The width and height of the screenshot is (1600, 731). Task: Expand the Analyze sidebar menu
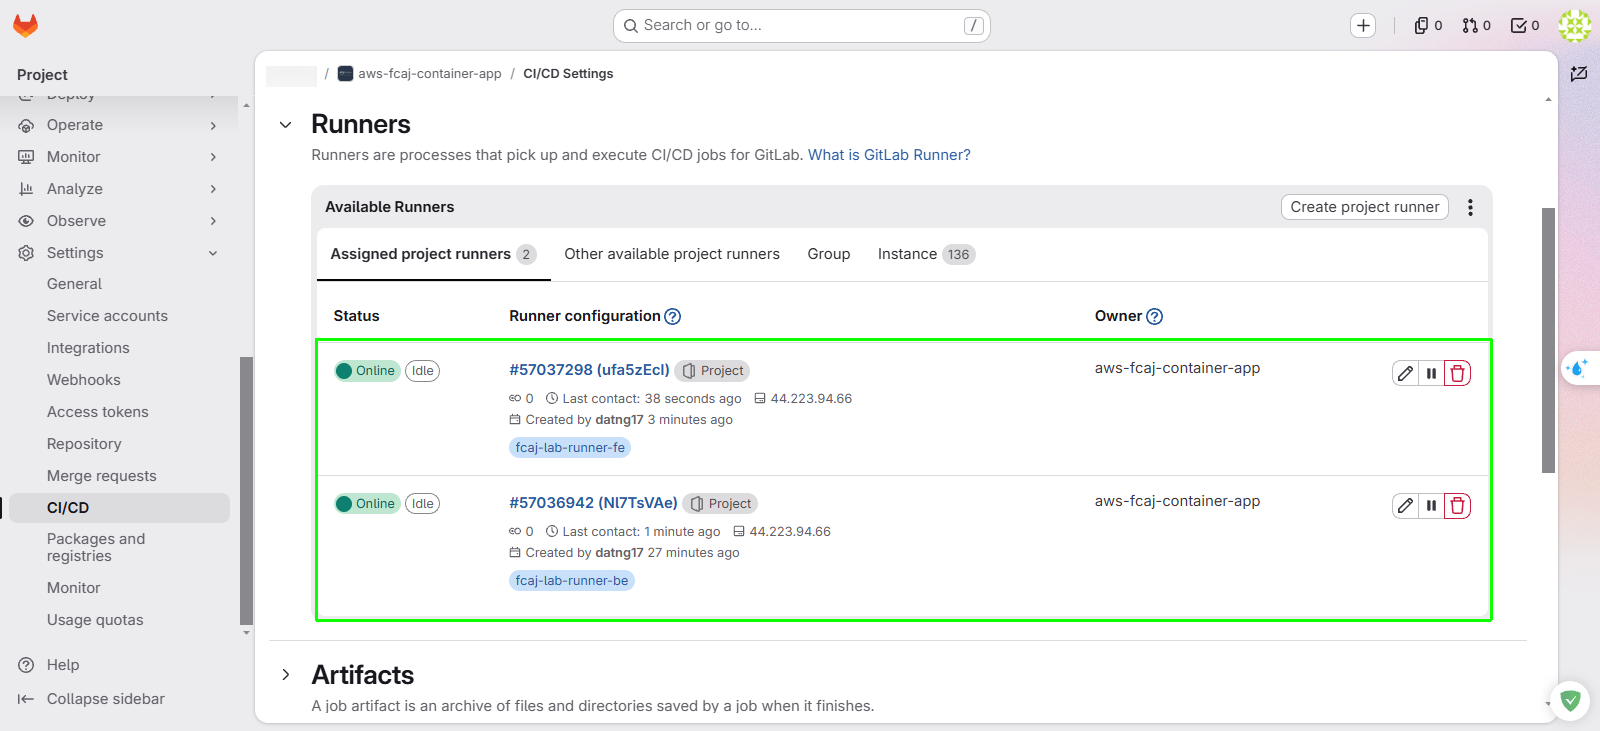click(118, 189)
